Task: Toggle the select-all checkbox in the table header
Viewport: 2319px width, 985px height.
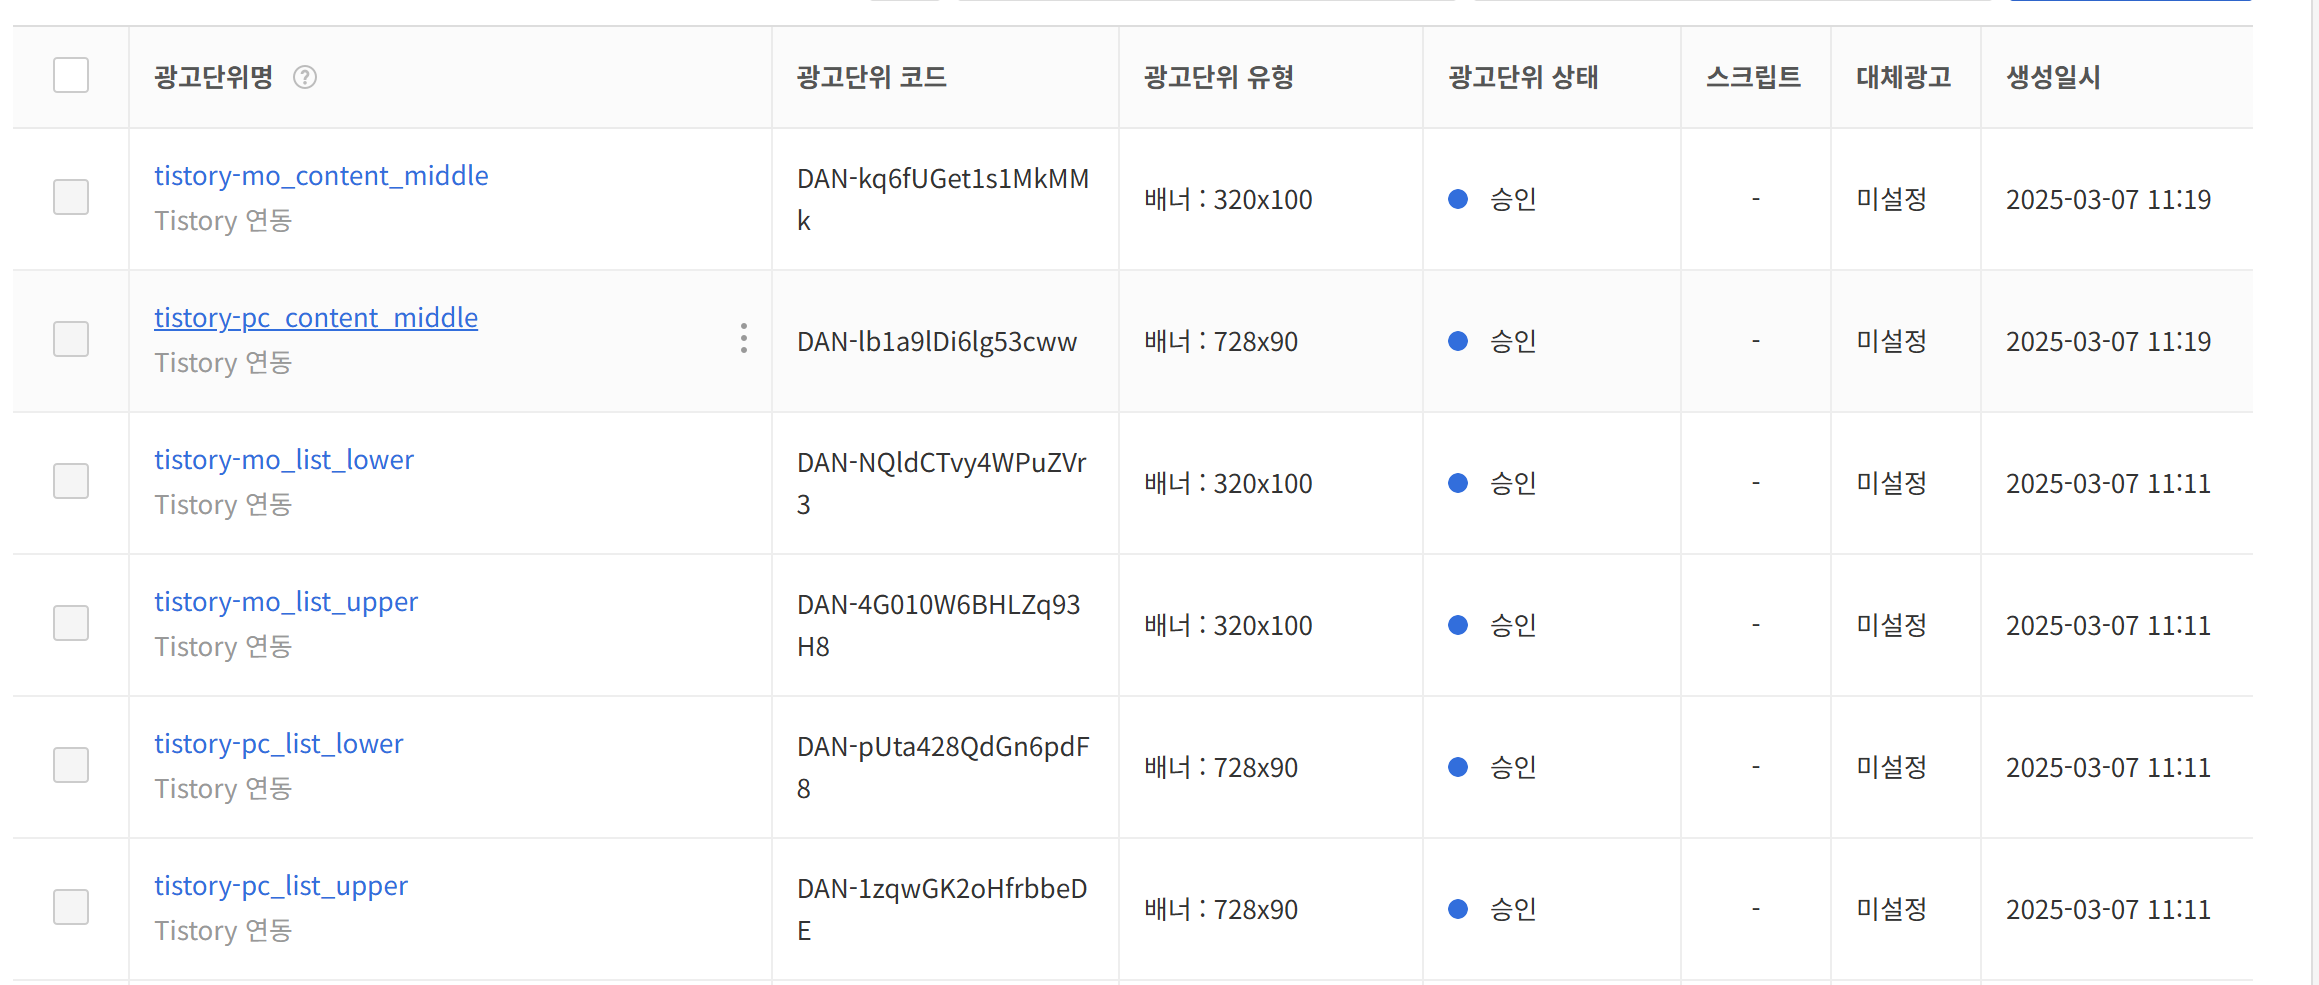Action: [x=70, y=75]
